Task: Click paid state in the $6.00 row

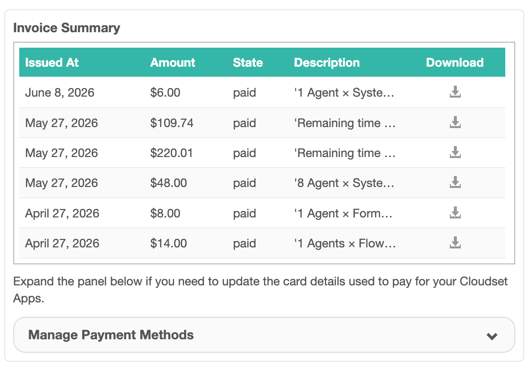Action: (x=245, y=93)
